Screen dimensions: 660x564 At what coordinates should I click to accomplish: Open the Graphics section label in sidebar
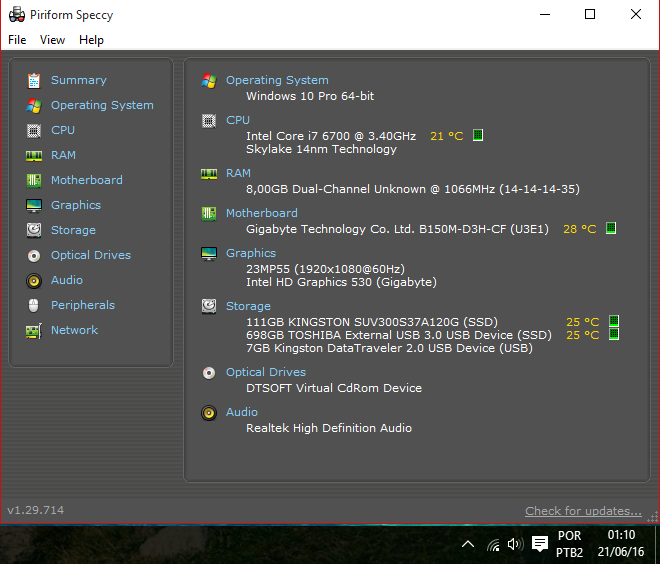click(76, 205)
